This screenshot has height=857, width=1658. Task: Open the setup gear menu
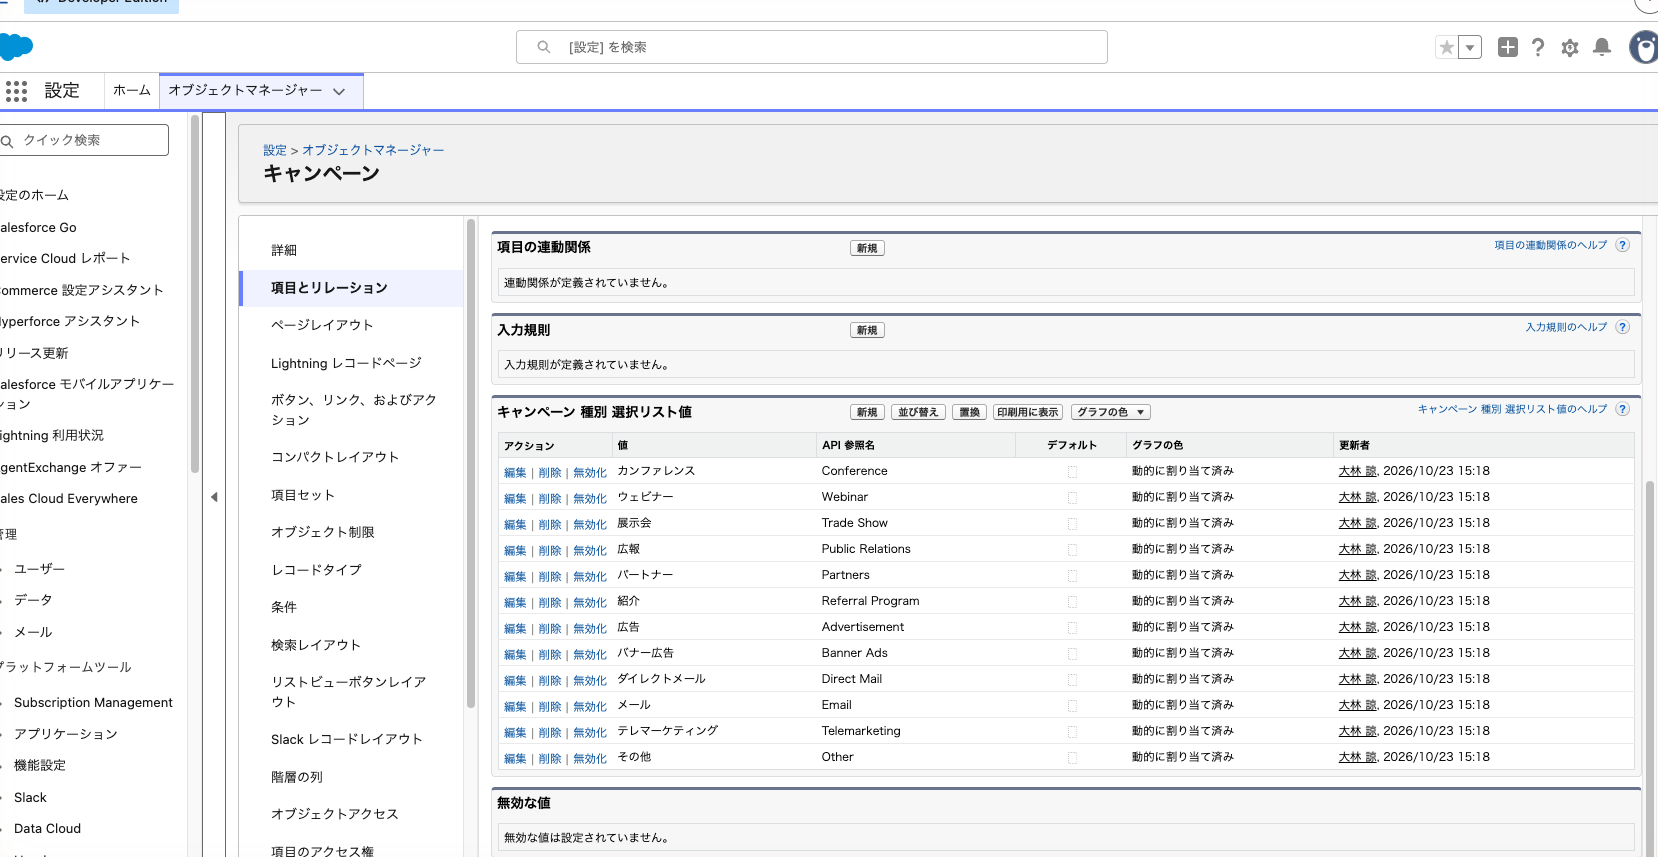(x=1570, y=47)
